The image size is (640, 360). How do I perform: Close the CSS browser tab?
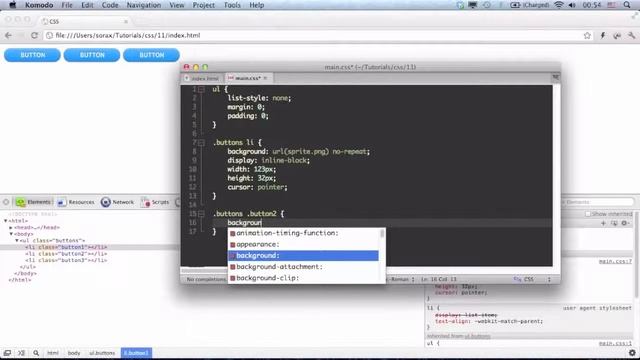126,21
